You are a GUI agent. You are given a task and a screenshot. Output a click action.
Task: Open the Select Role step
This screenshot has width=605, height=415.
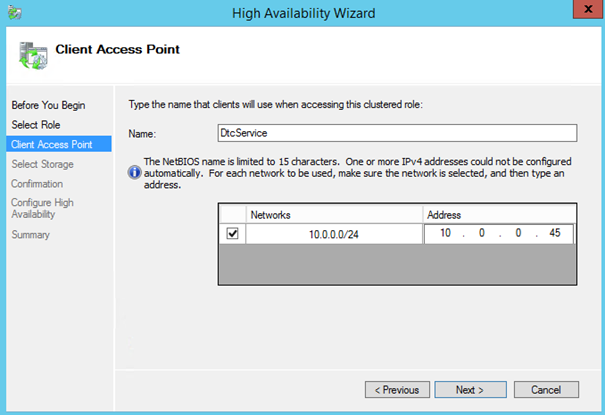(x=37, y=125)
